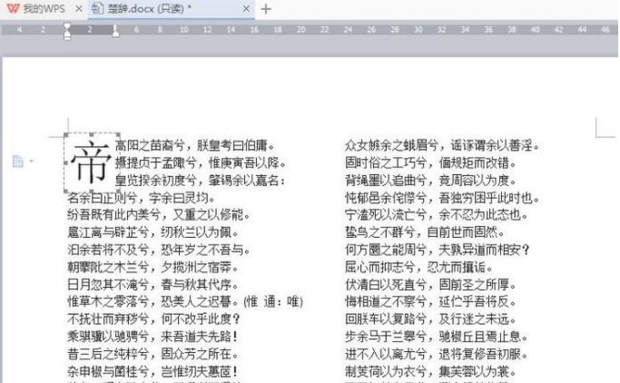This screenshot has width=620, height=383.
Task: Close the 我的WPS tab
Action: [x=79, y=9]
